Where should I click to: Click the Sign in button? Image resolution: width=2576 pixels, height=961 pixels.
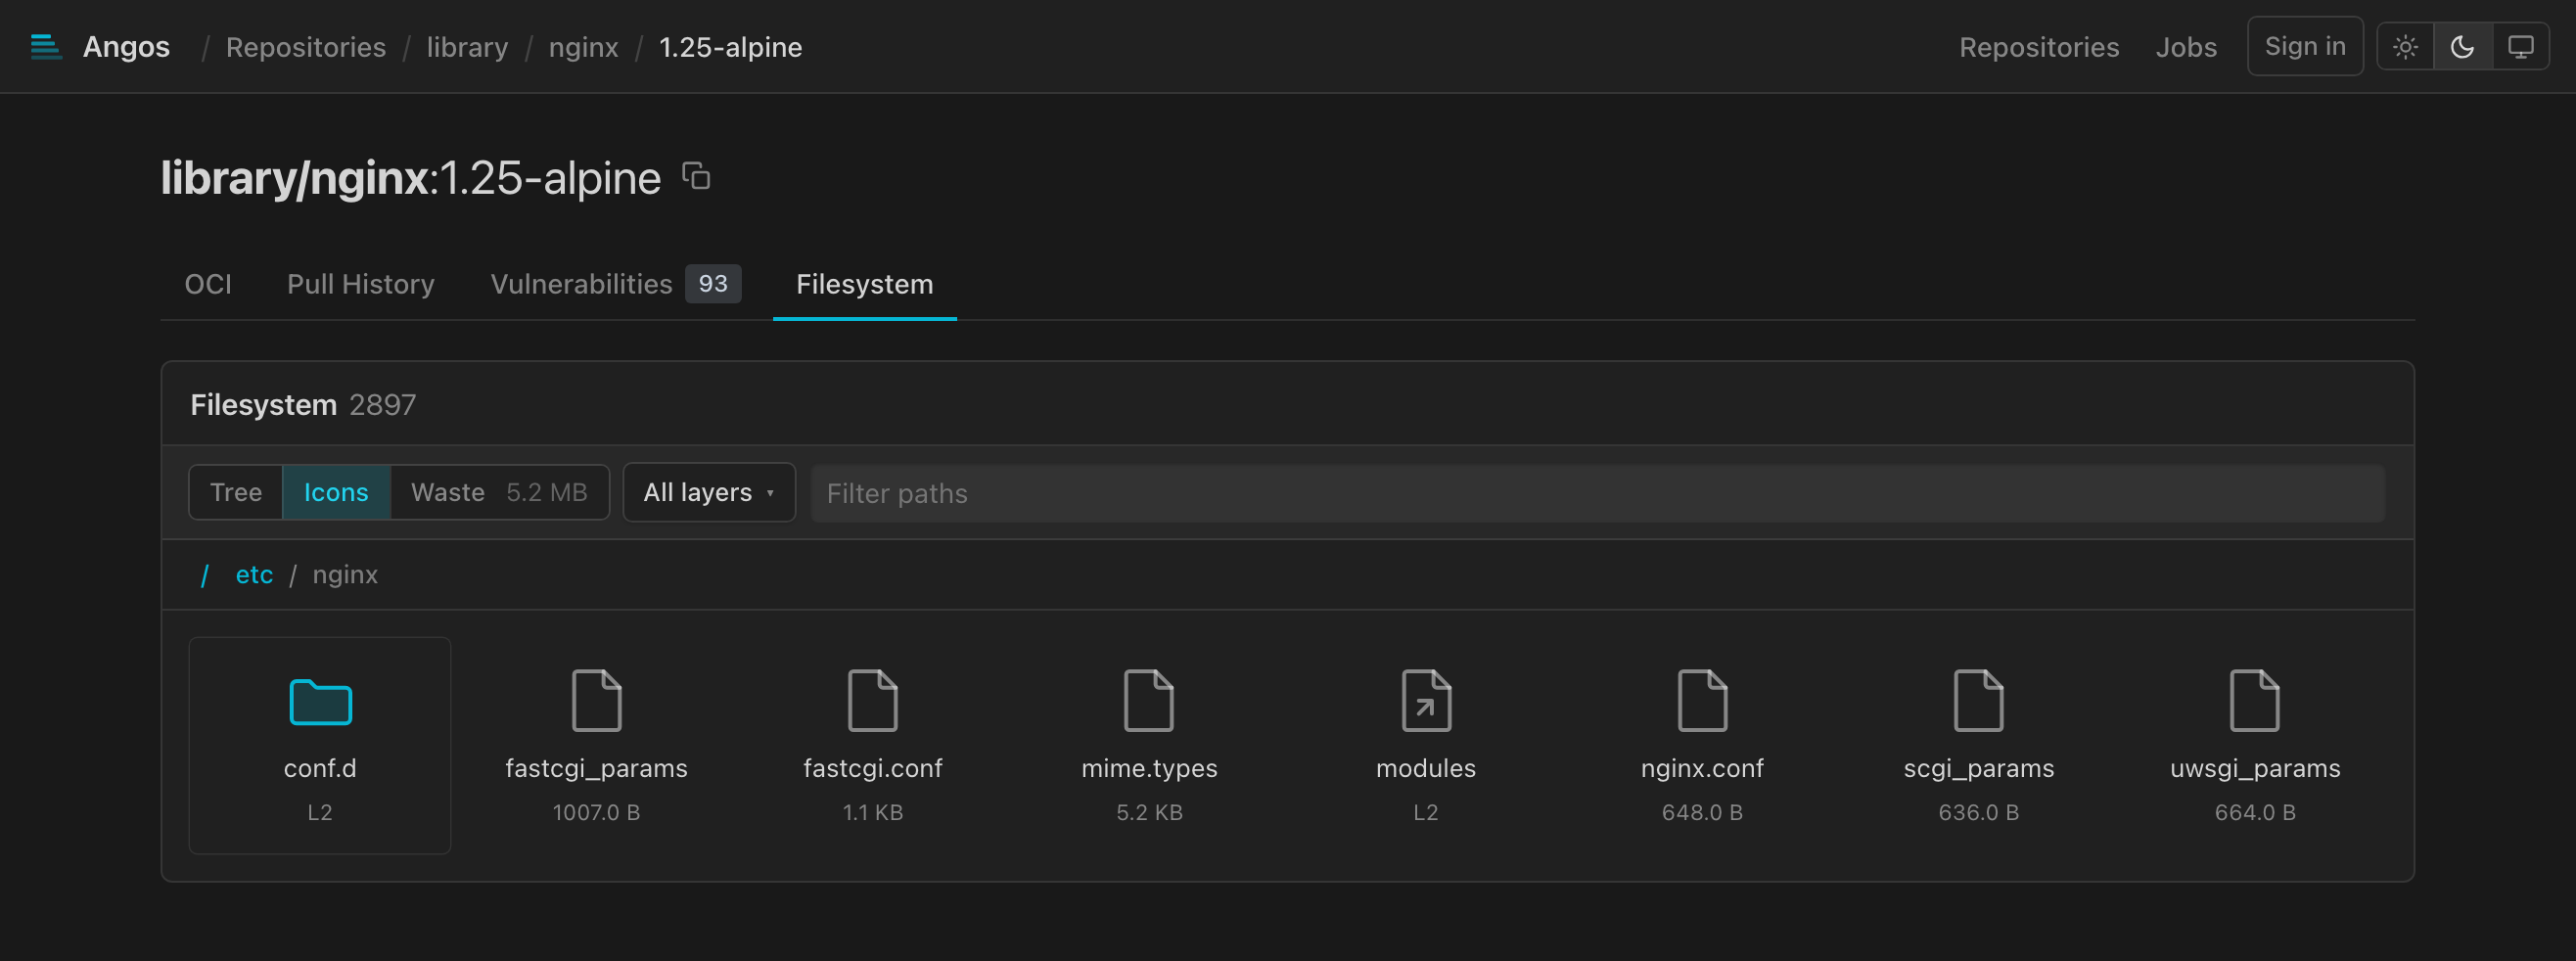(x=2305, y=46)
